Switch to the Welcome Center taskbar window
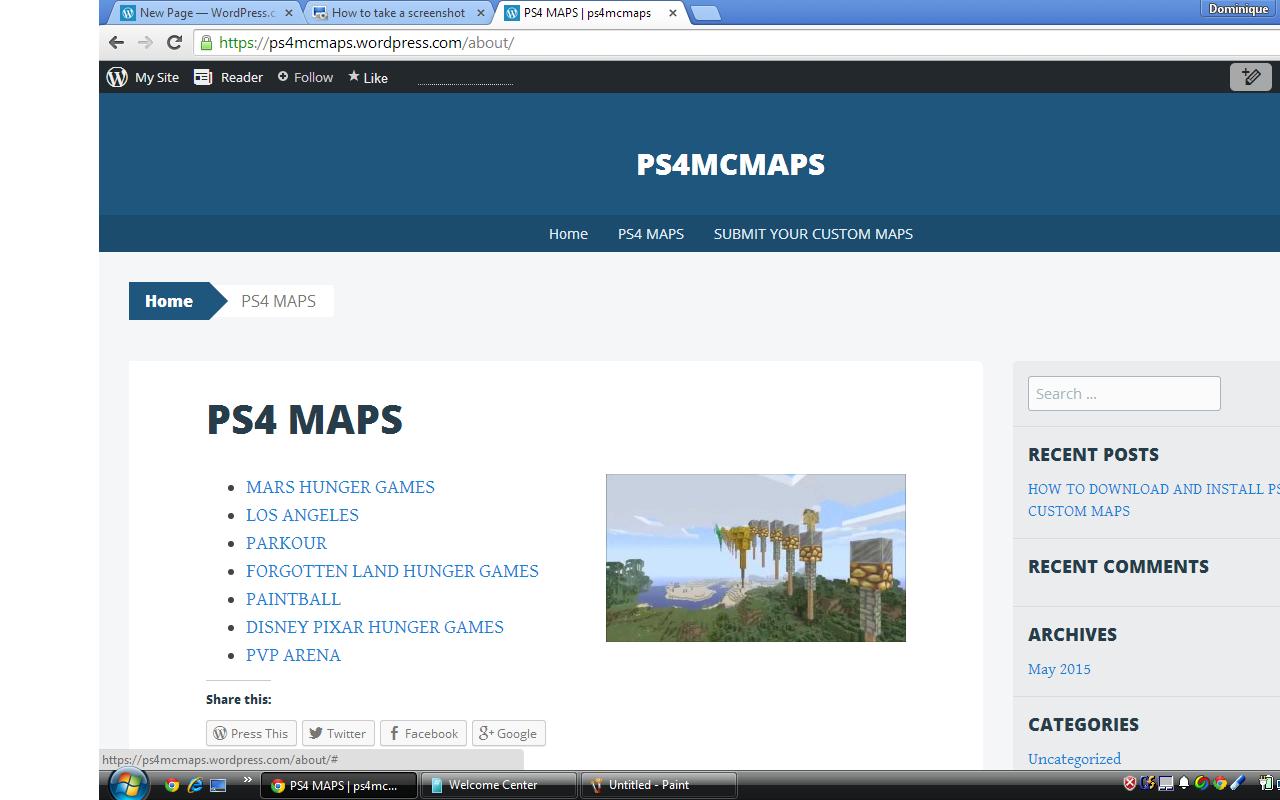Image resolution: width=1280 pixels, height=800 pixels. [x=498, y=785]
